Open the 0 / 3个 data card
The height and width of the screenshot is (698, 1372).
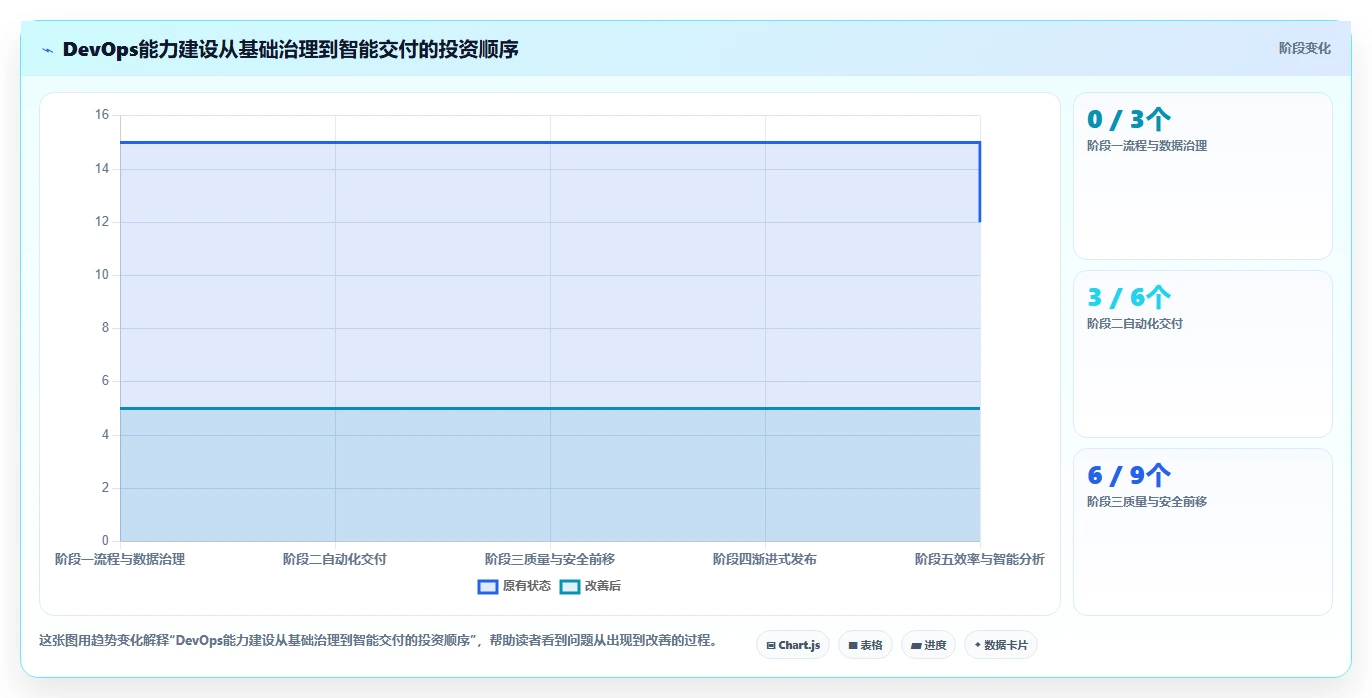click(1203, 176)
